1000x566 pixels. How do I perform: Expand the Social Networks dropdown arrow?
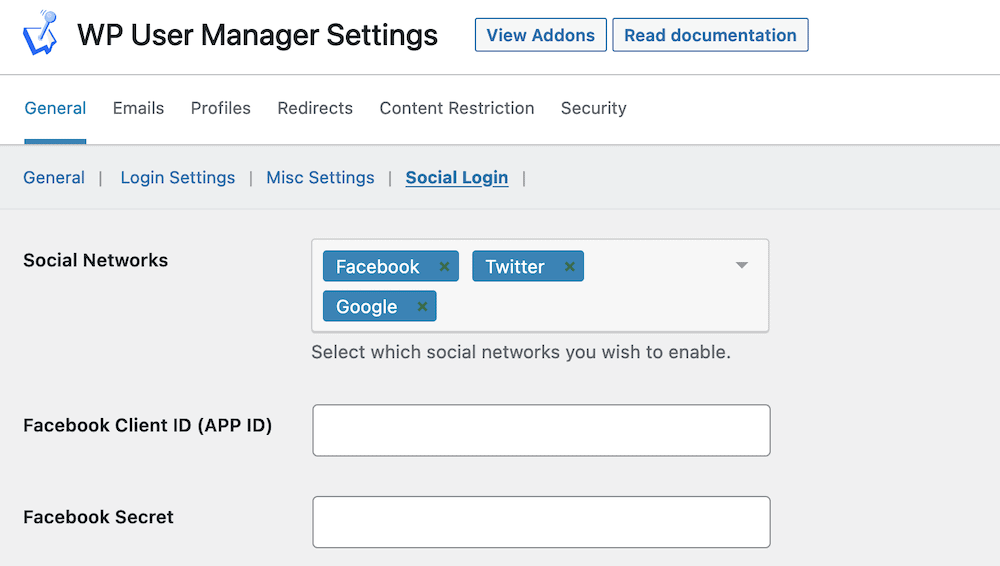pos(741,265)
